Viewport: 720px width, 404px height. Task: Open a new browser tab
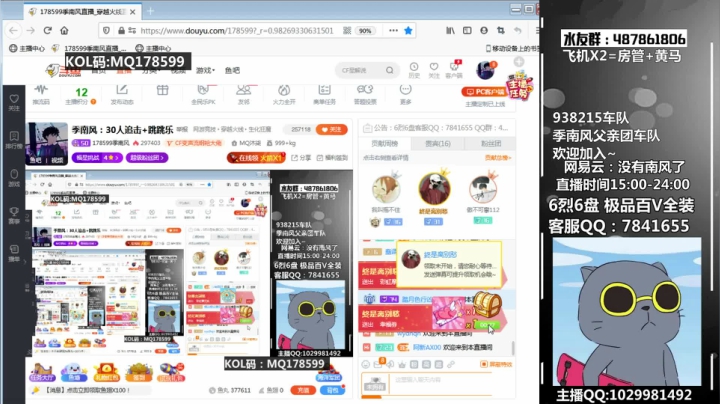pyautogui.click(x=150, y=11)
